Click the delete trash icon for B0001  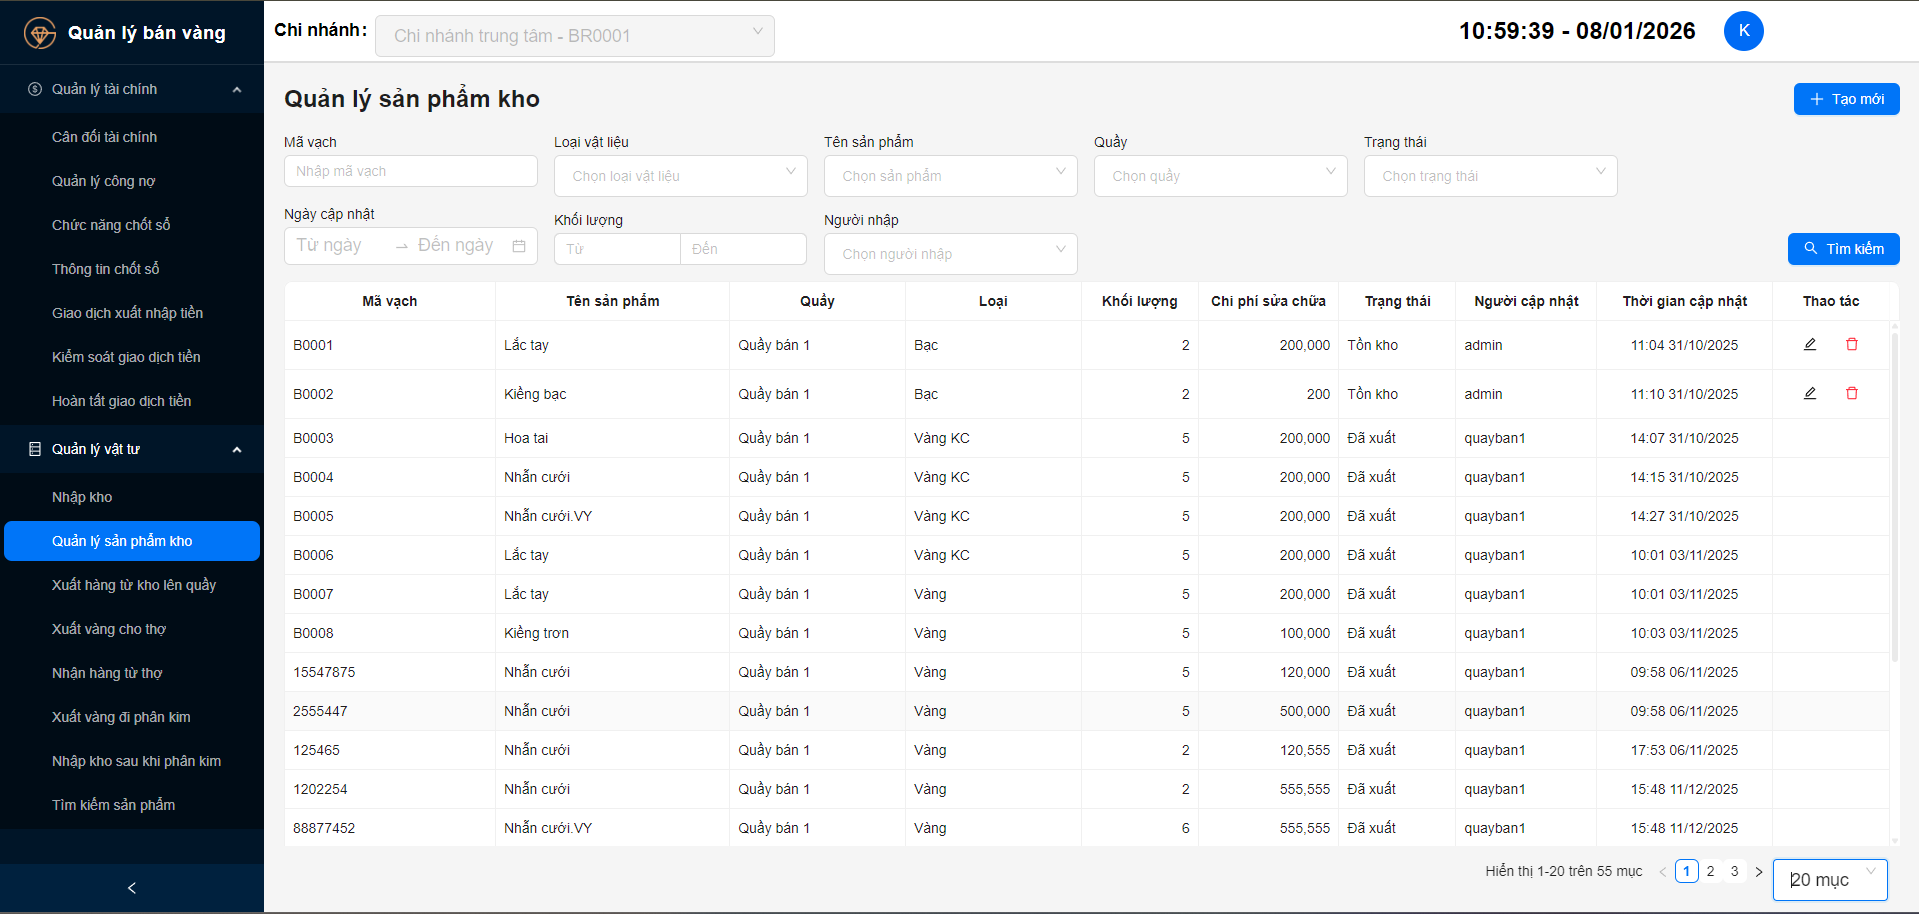coord(1851,345)
